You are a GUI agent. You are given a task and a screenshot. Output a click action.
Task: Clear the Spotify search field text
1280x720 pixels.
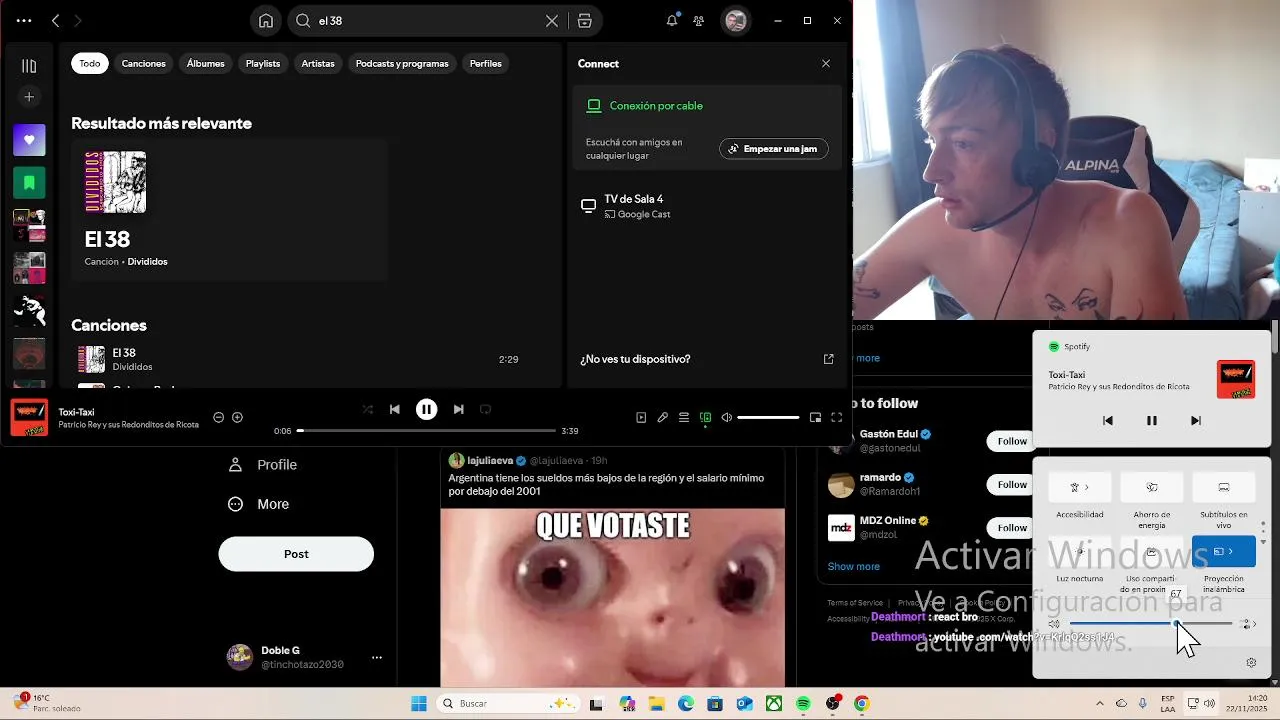[551, 21]
